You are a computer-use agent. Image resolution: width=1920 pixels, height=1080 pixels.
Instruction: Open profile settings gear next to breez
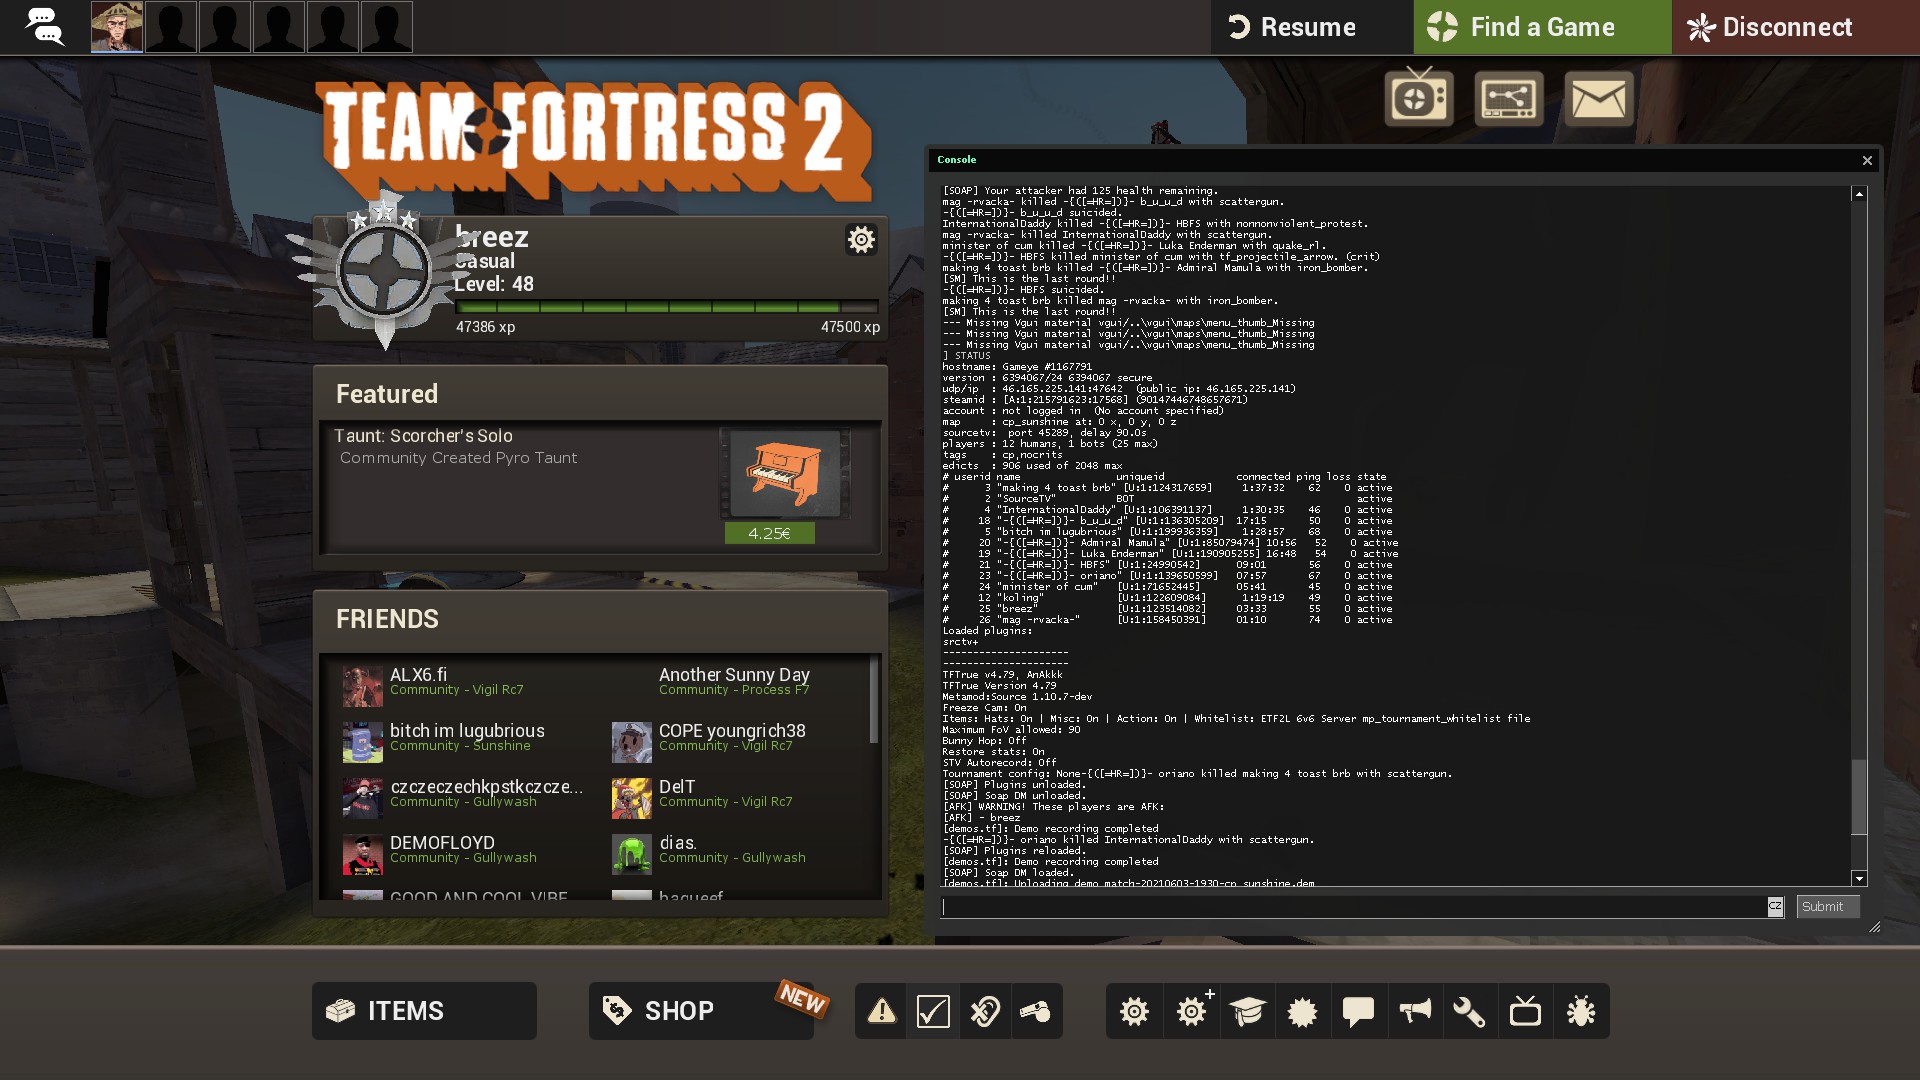pyautogui.click(x=861, y=239)
